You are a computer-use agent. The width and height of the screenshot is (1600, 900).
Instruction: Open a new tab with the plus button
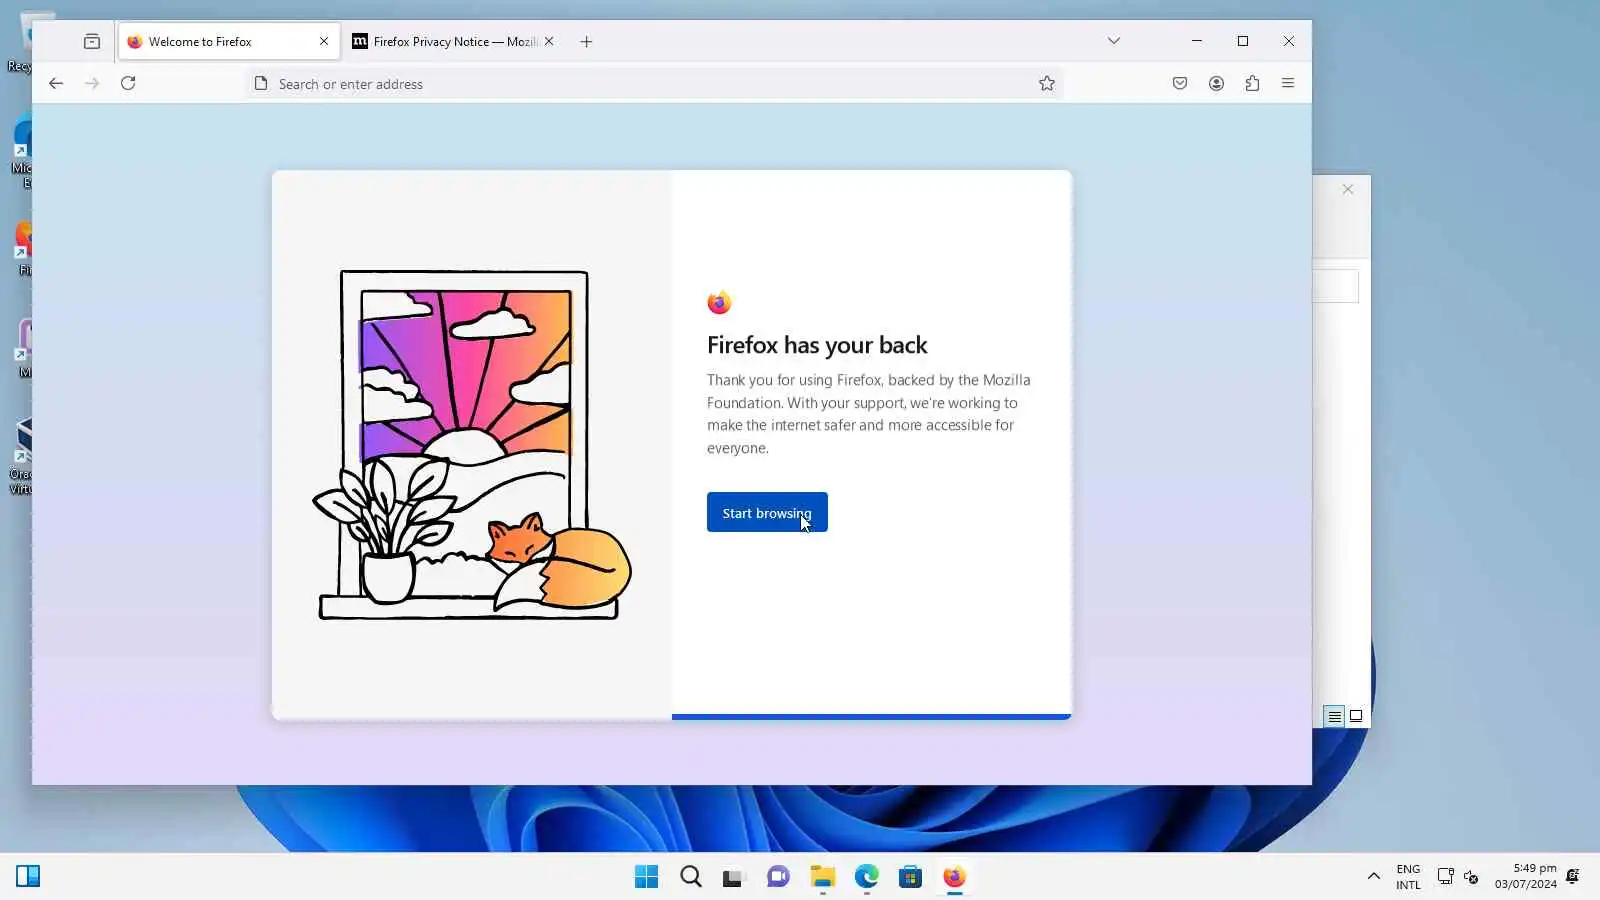587,42
